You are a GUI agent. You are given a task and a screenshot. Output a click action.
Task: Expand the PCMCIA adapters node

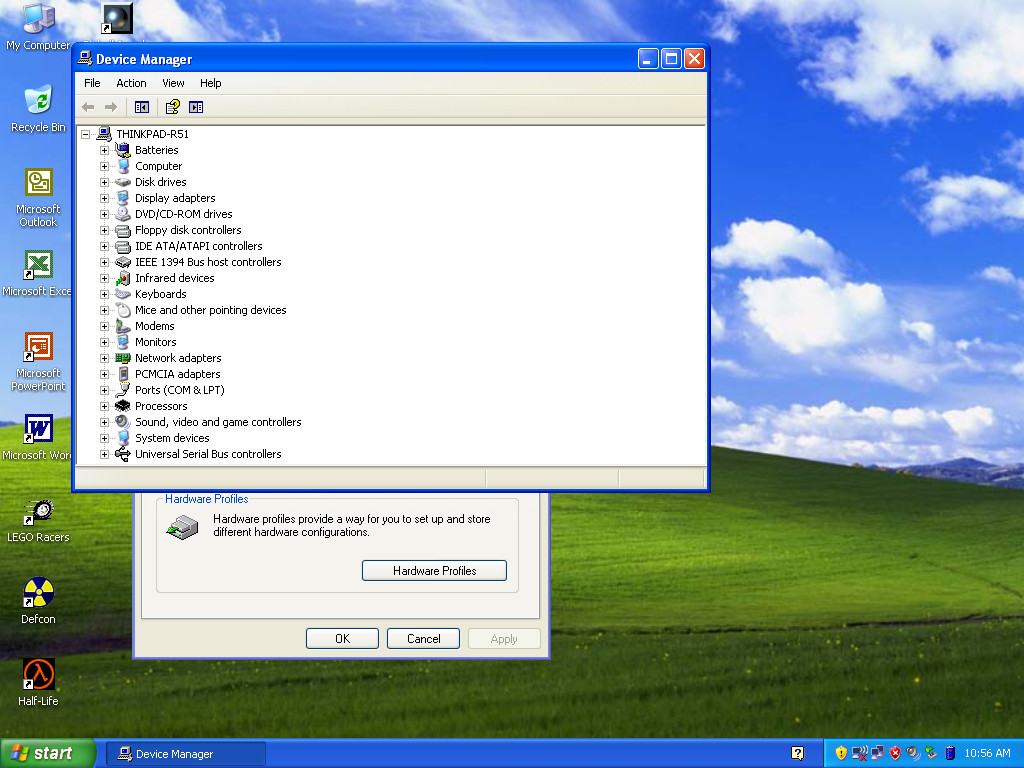[x=104, y=374]
